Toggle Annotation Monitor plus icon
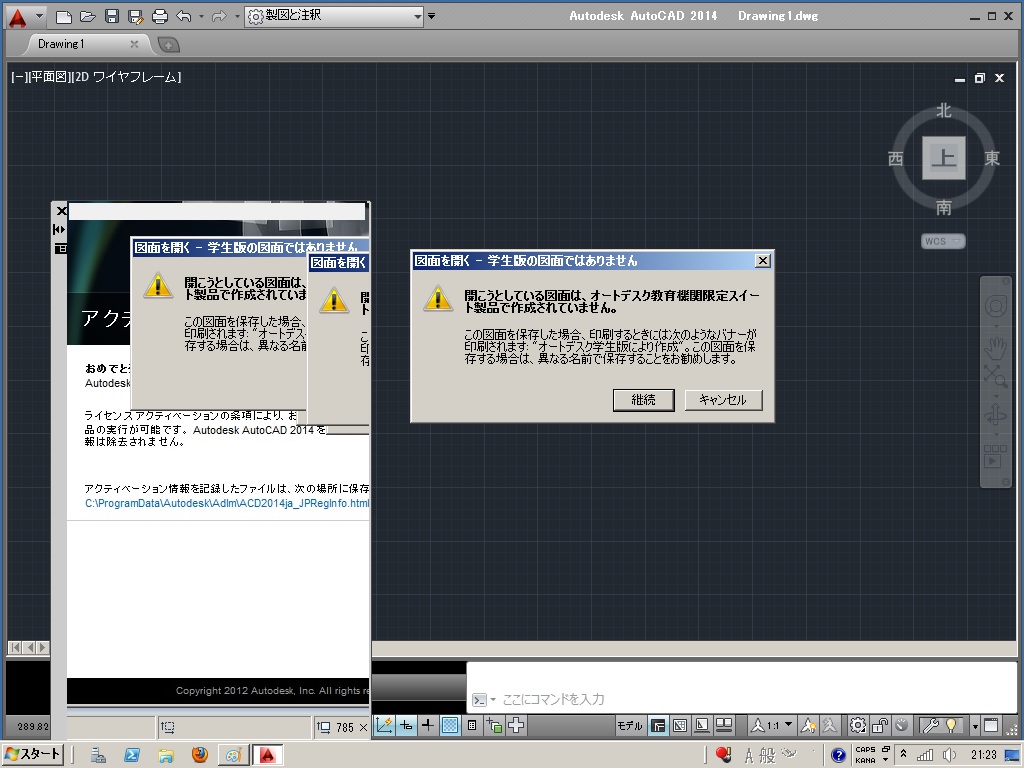 pos(516,725)
